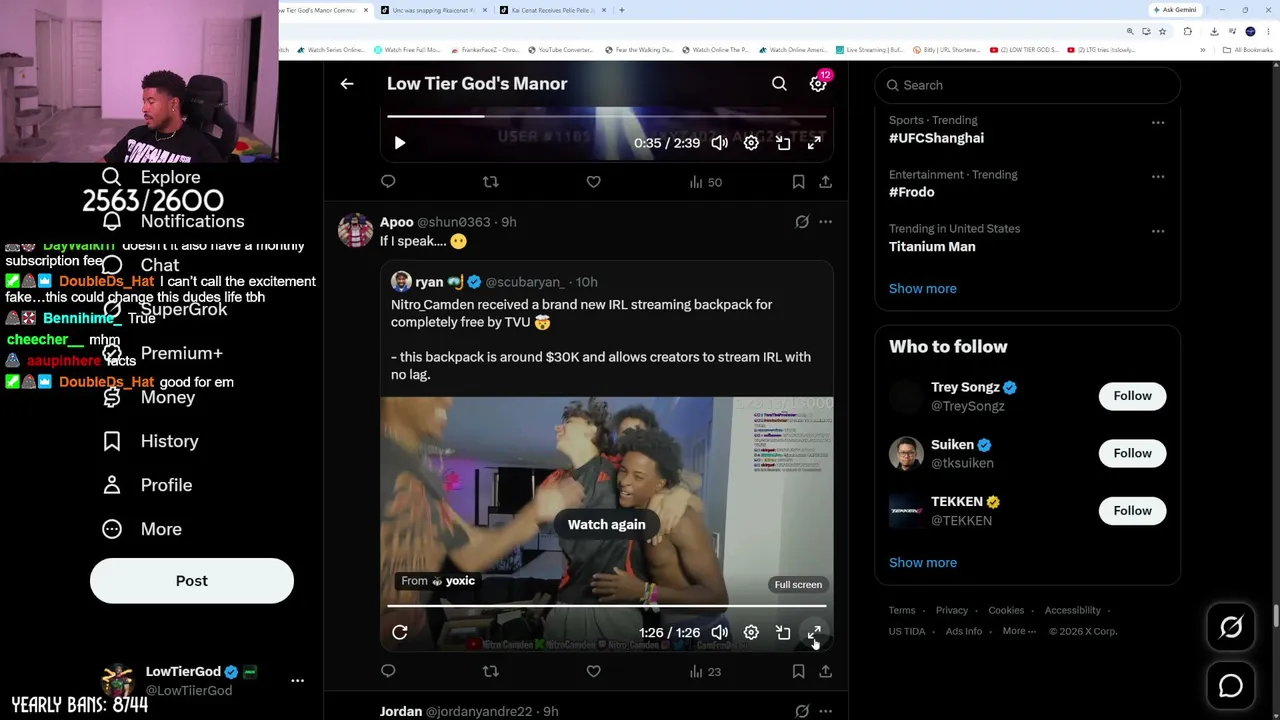Open the Privacy footer link
This screenshot has height=720, width=1280.
(x=951, y=610)
